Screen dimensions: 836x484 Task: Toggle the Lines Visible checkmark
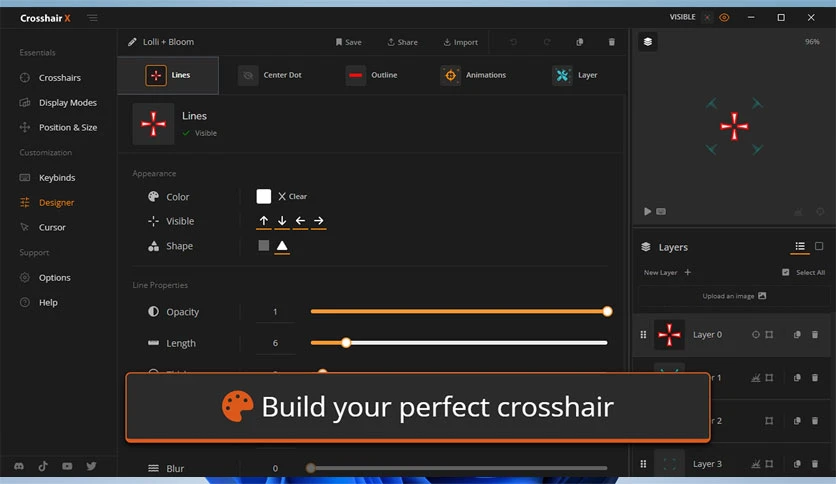186,133
